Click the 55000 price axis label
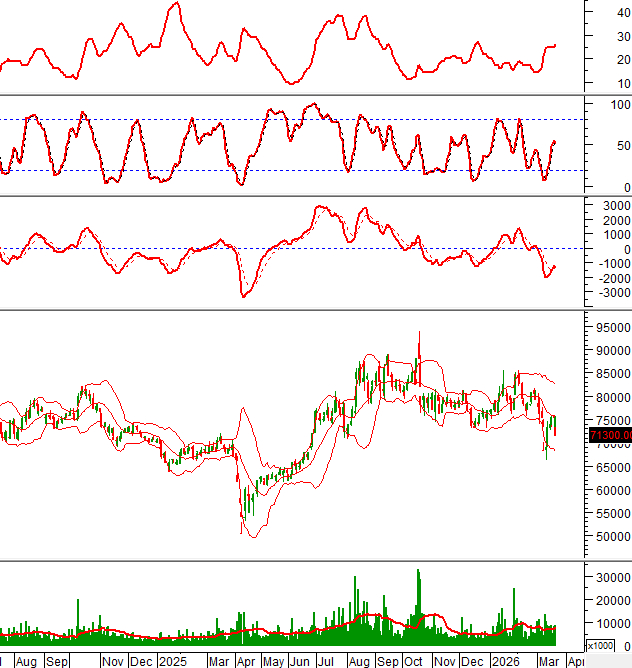 click(611, 538)
